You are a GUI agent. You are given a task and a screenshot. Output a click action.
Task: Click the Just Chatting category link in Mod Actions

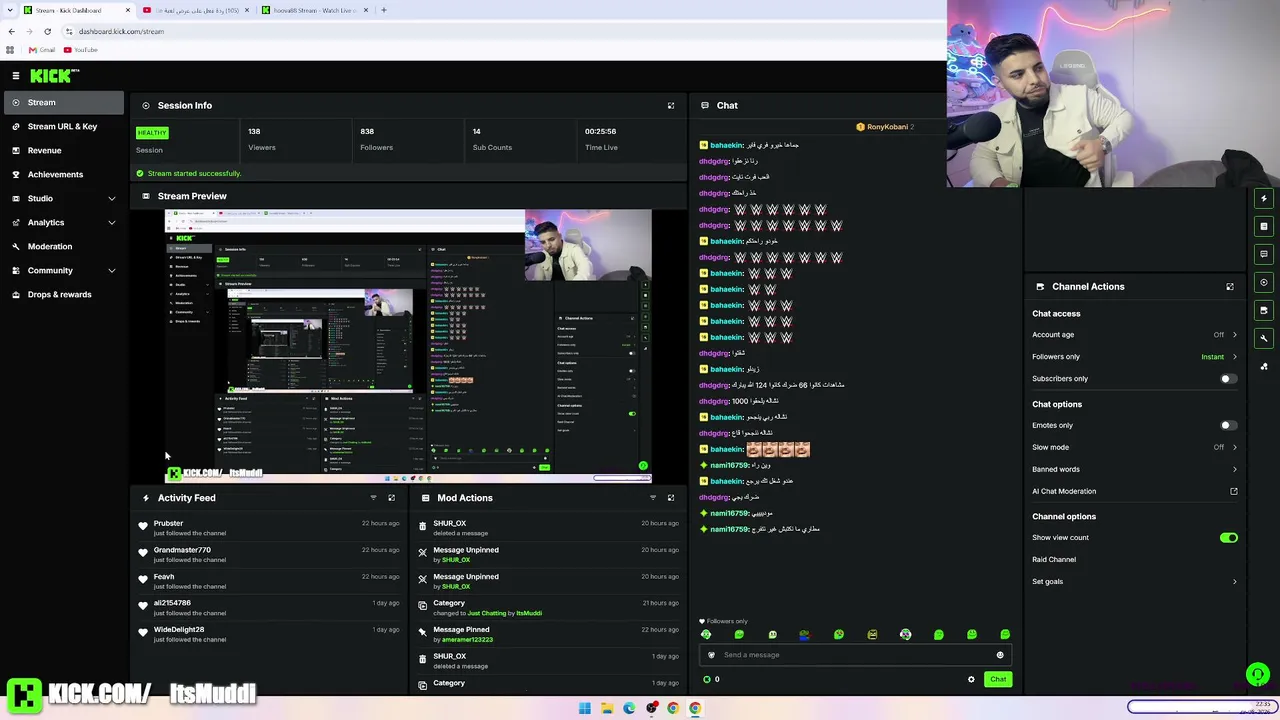pos(487,613)
